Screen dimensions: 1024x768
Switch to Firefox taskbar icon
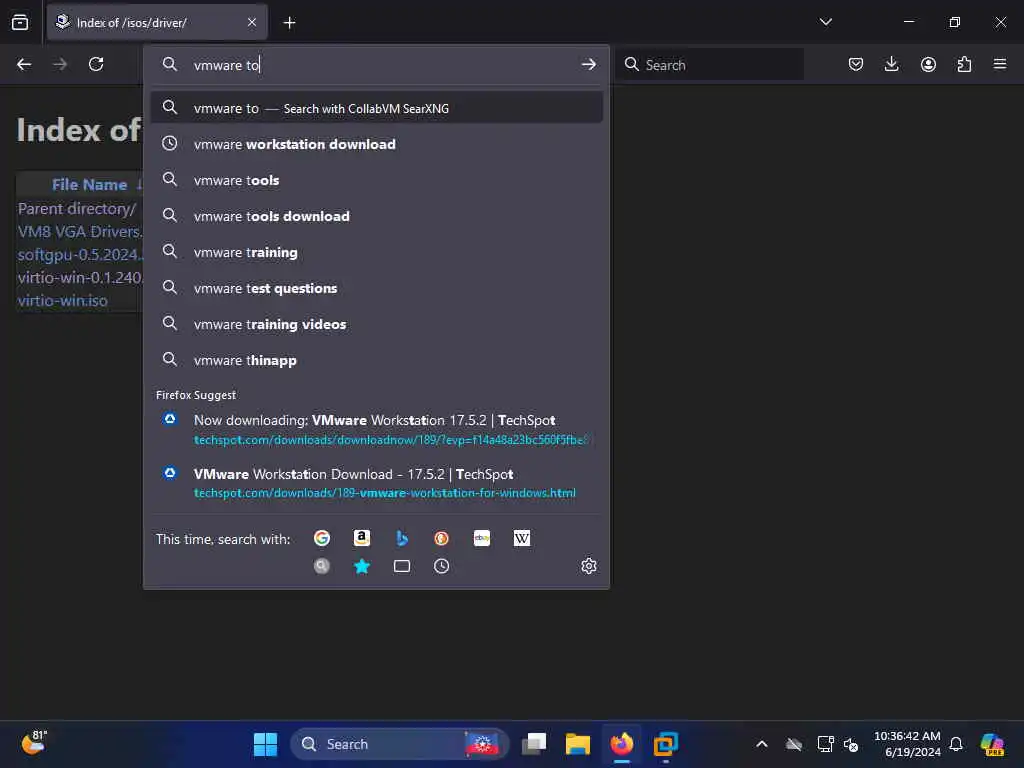(622, 744)
